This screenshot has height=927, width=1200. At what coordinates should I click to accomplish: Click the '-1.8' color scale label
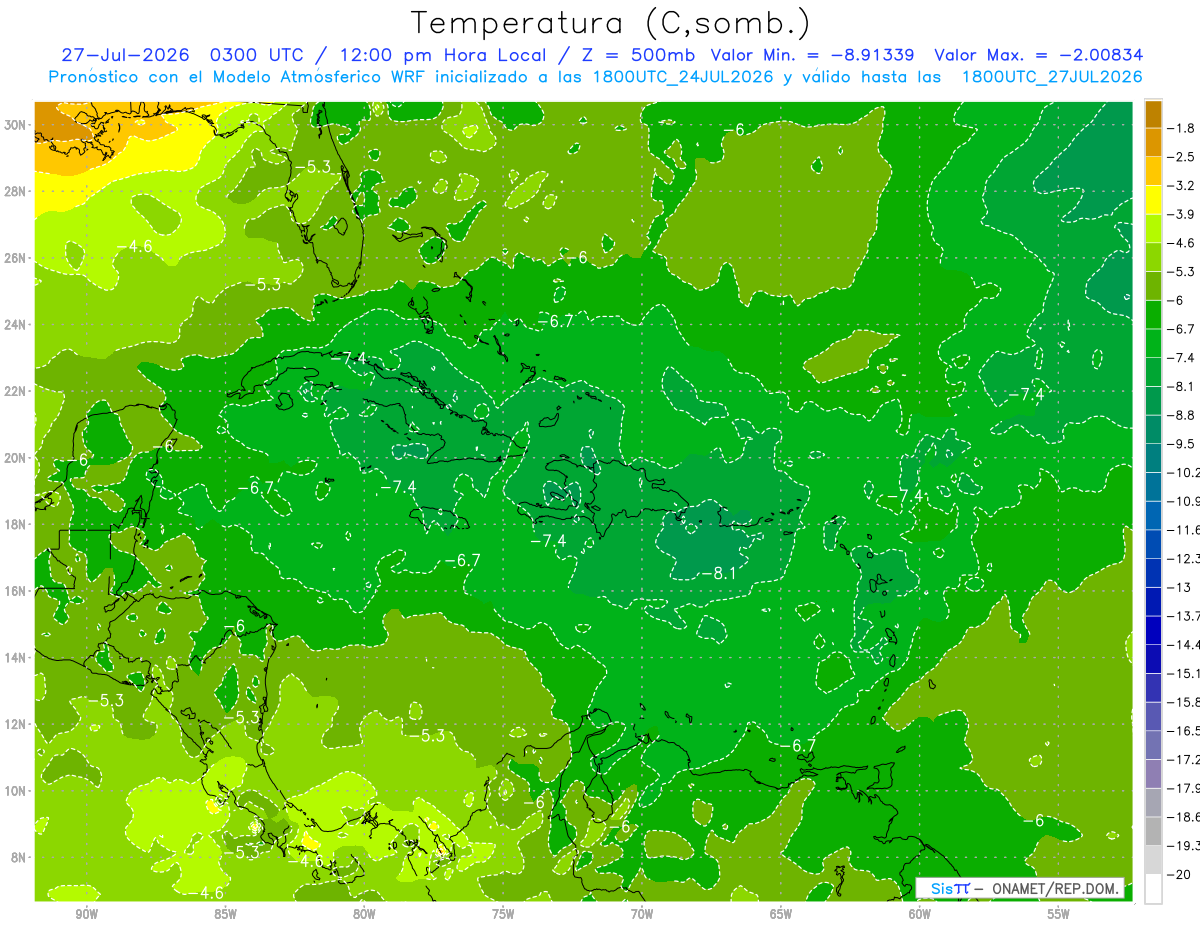point(1181,128)
